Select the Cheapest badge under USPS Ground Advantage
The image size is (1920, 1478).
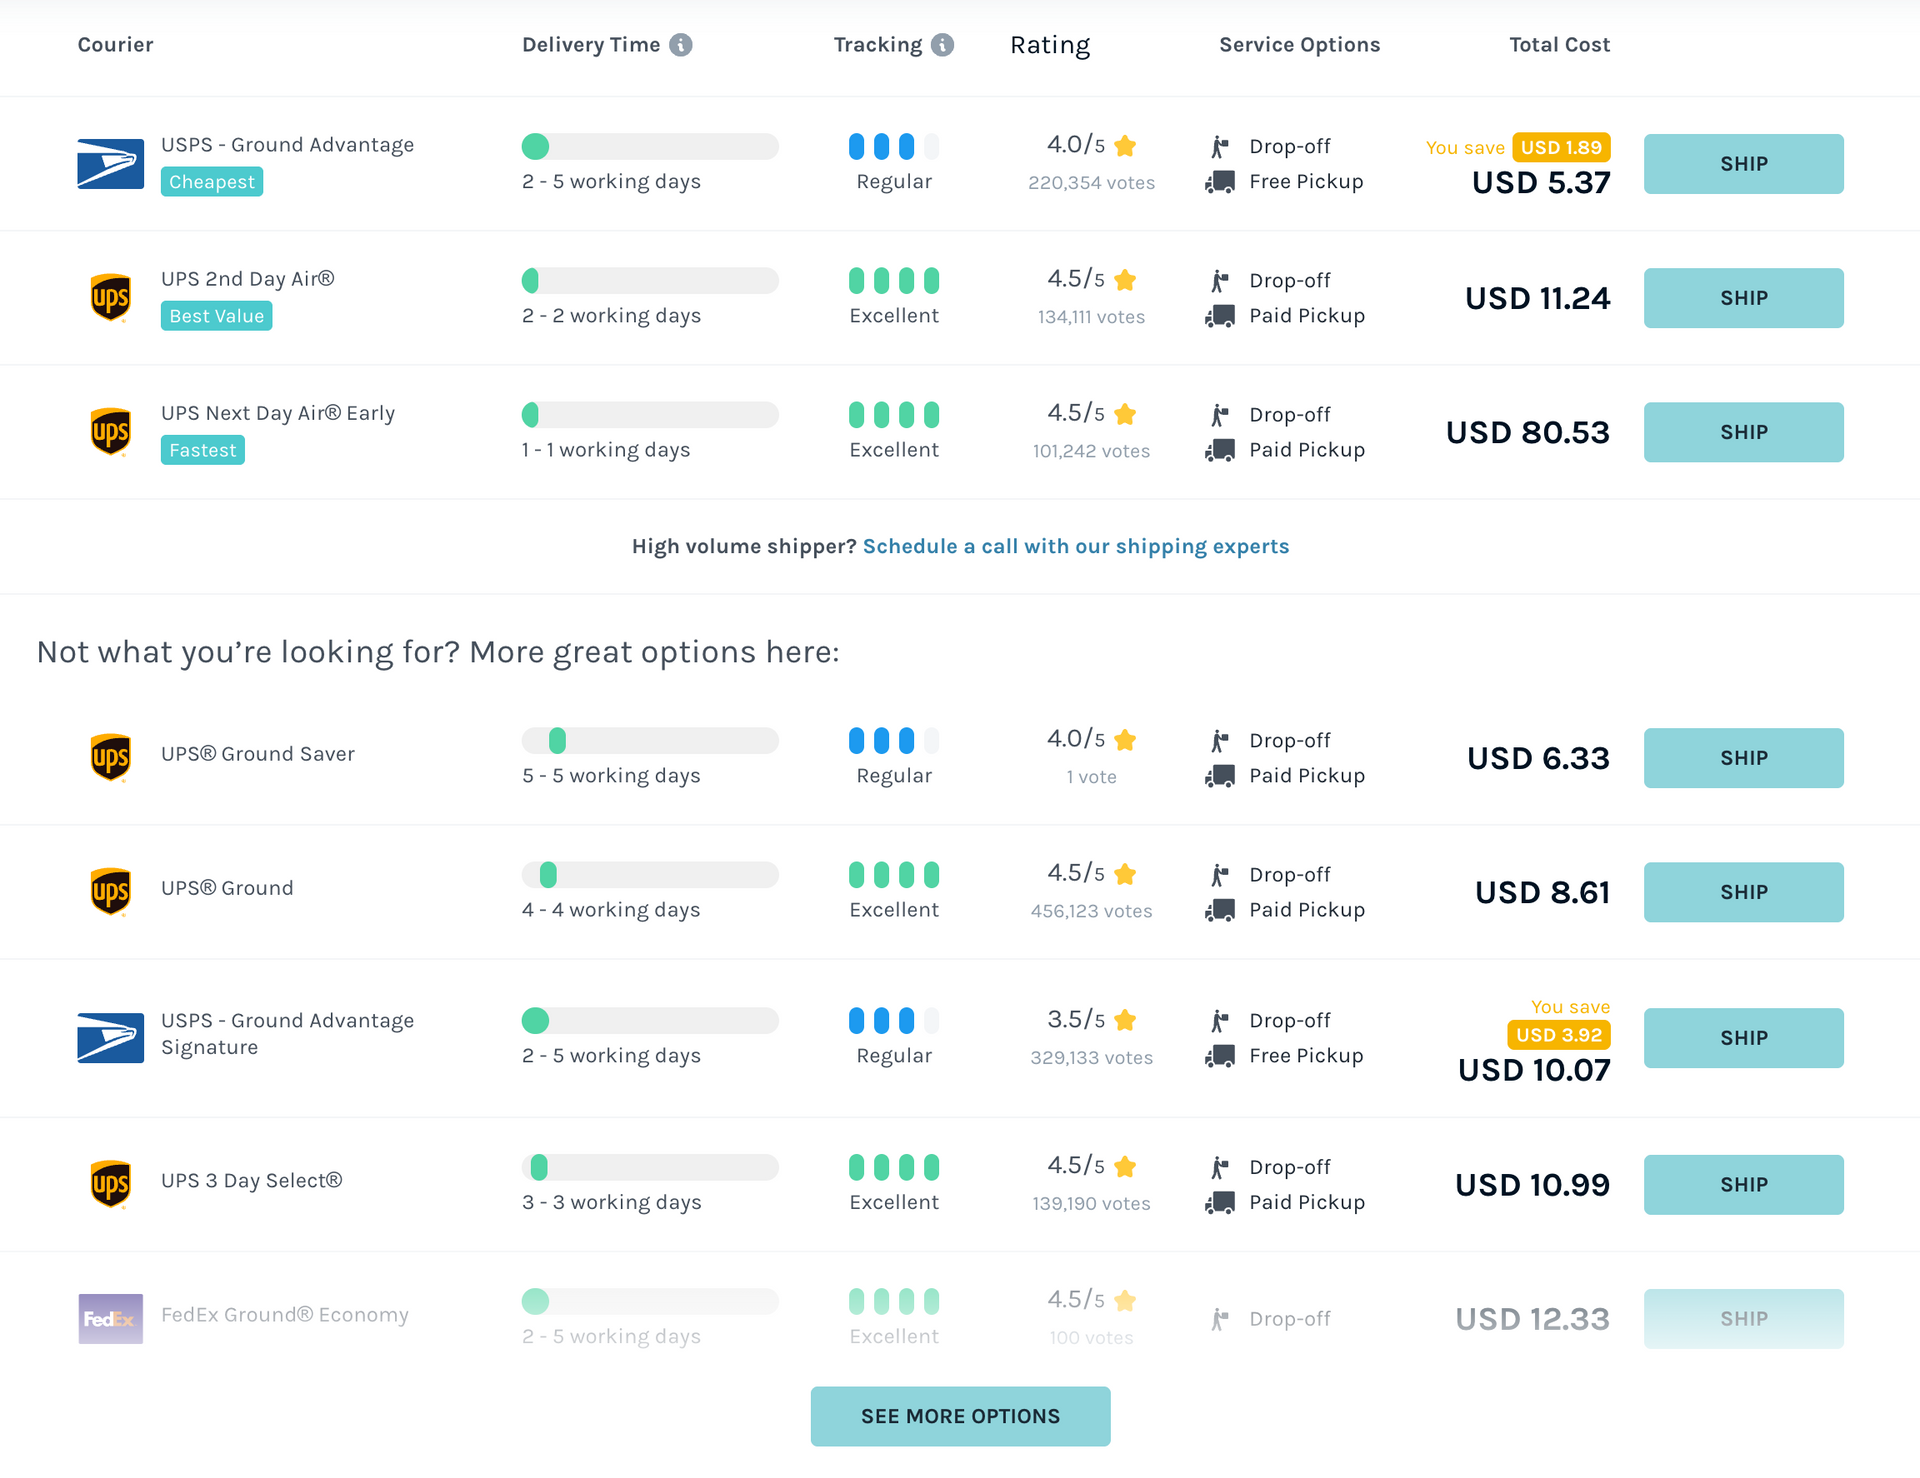click(211, 181)
